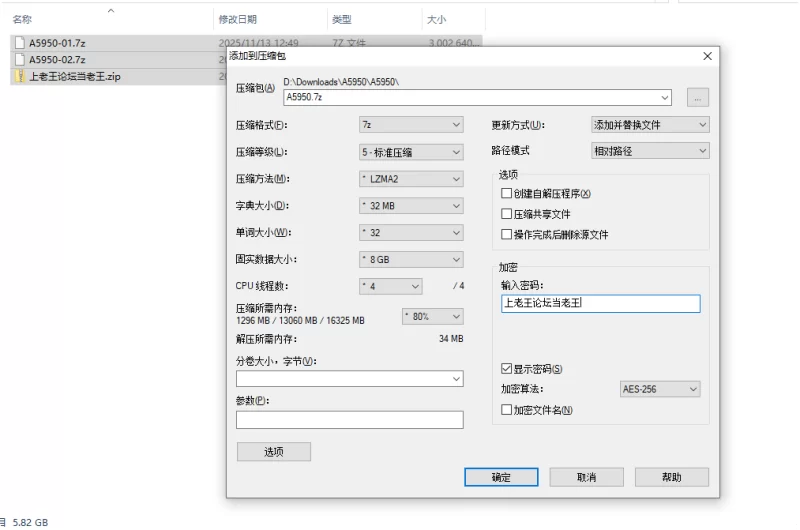Enable 操作完成后删除源文件 checkbox
Viewport: 800px width, 530px height.
[506, 234]
